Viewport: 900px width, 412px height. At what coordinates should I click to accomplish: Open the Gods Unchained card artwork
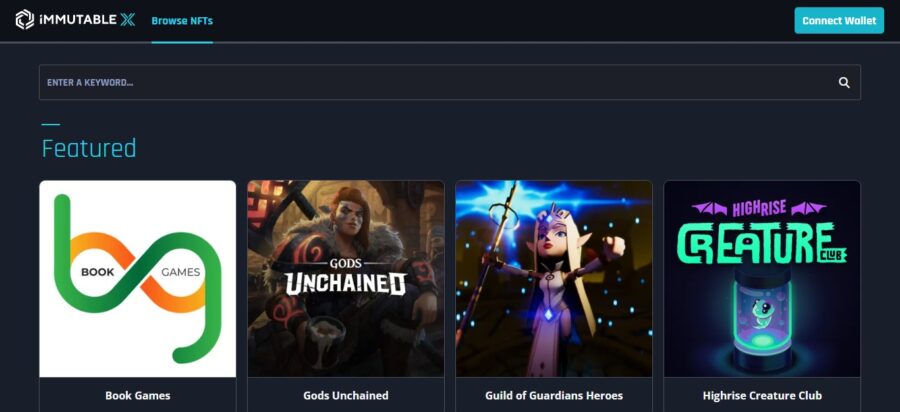[x=346, y=279]
